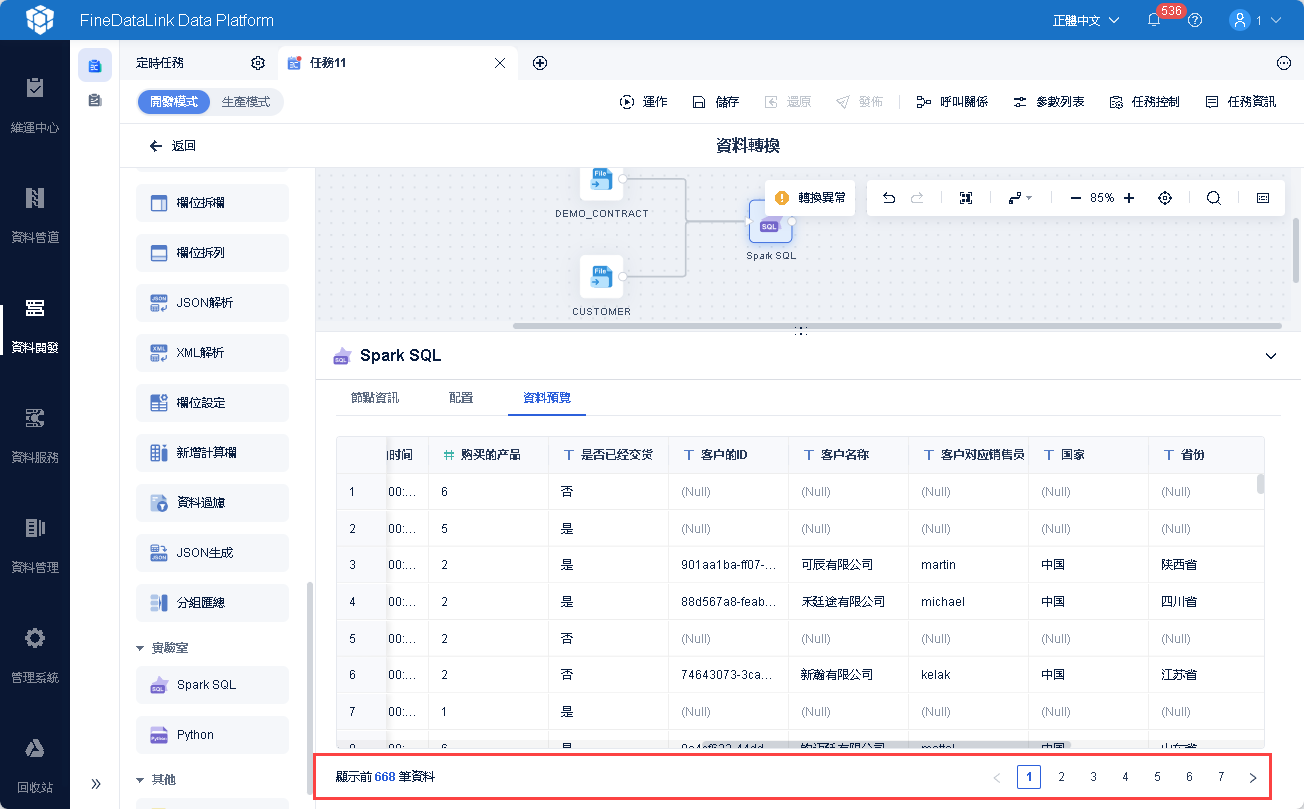Open settings gear beside 定時任務 tab
Viewport: 1304px width, 809px height.
coord(258,63)
